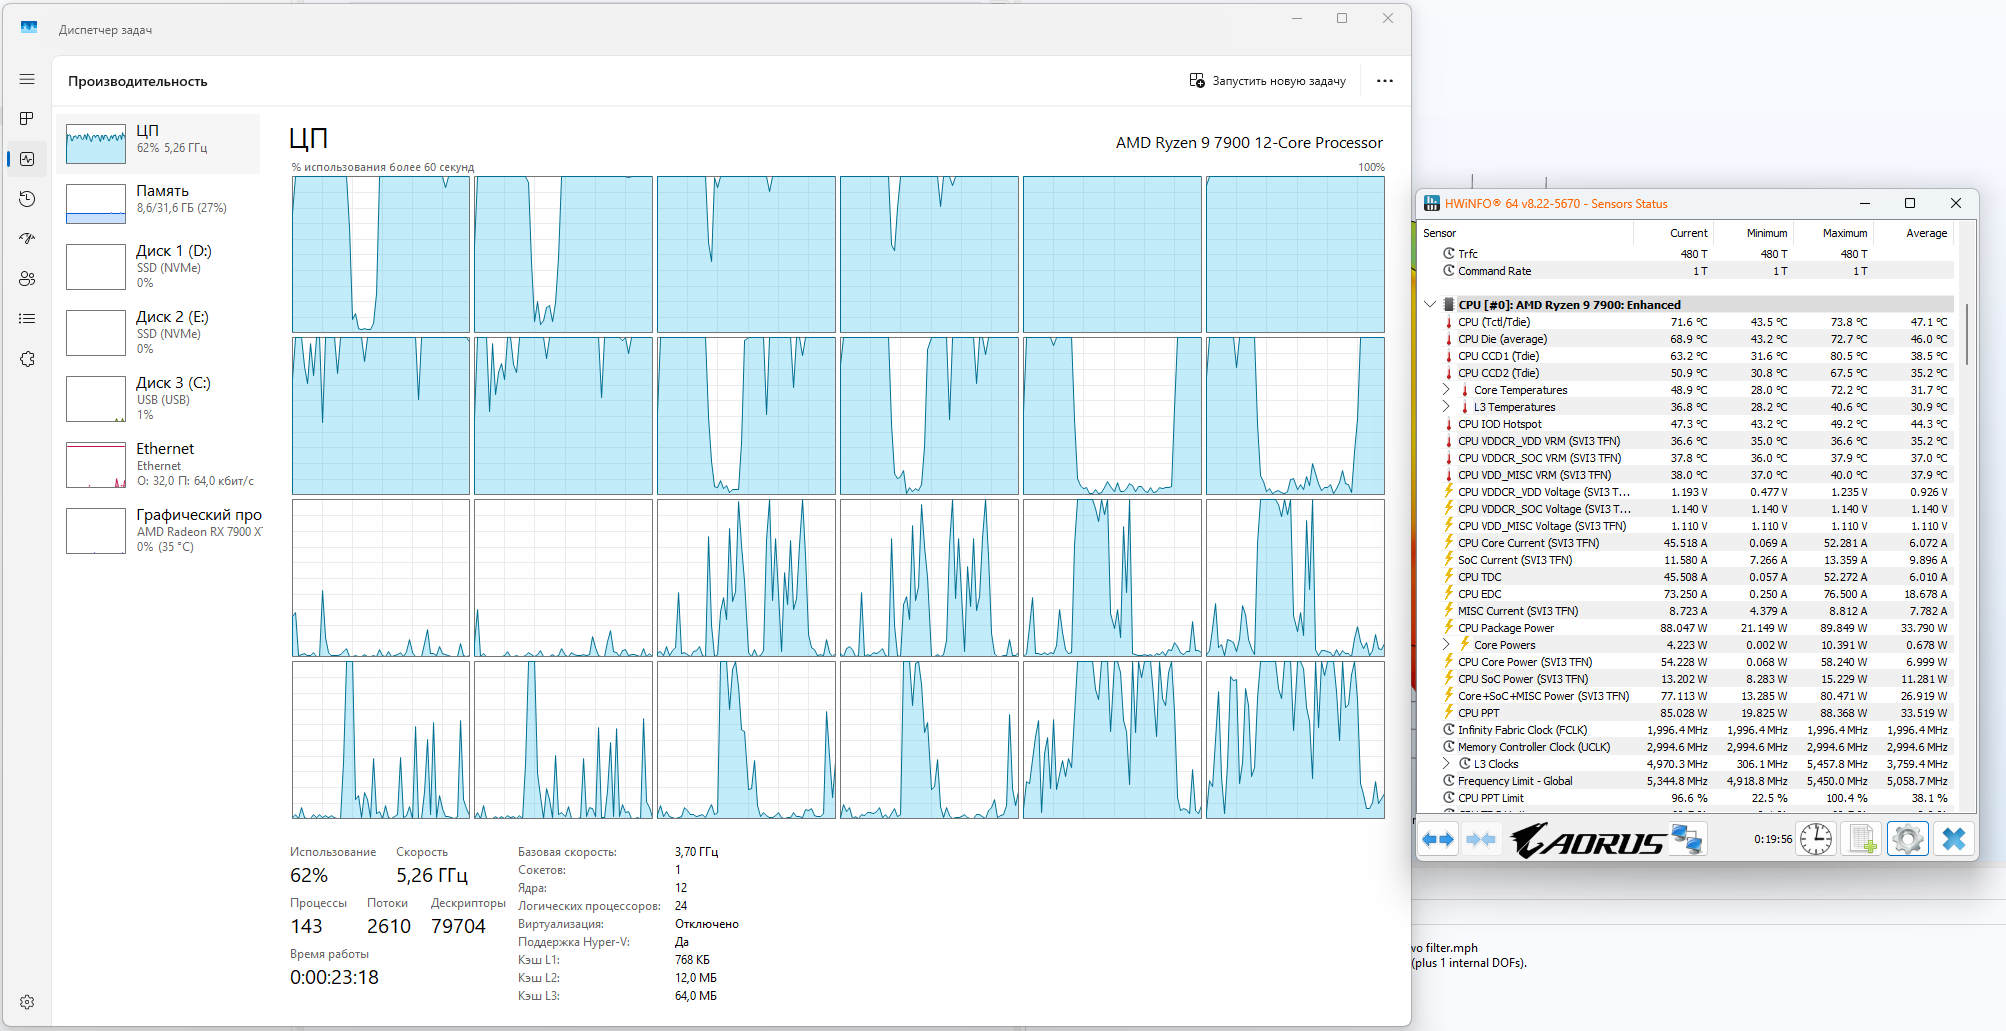Select the SoC Current (SVI3 TFN) row

point(1686,560)
